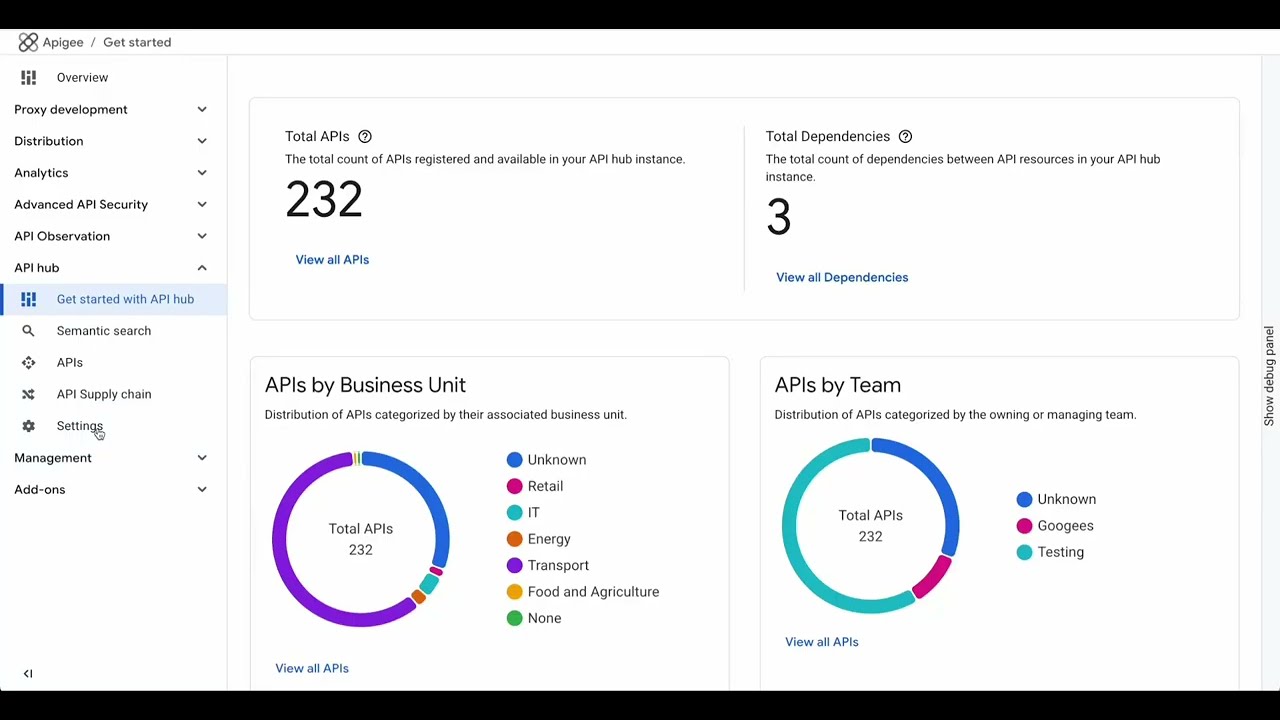This screenshot has width=1280, height=720.
Task: Click View all Dependencies link
Action: point(842,277)
